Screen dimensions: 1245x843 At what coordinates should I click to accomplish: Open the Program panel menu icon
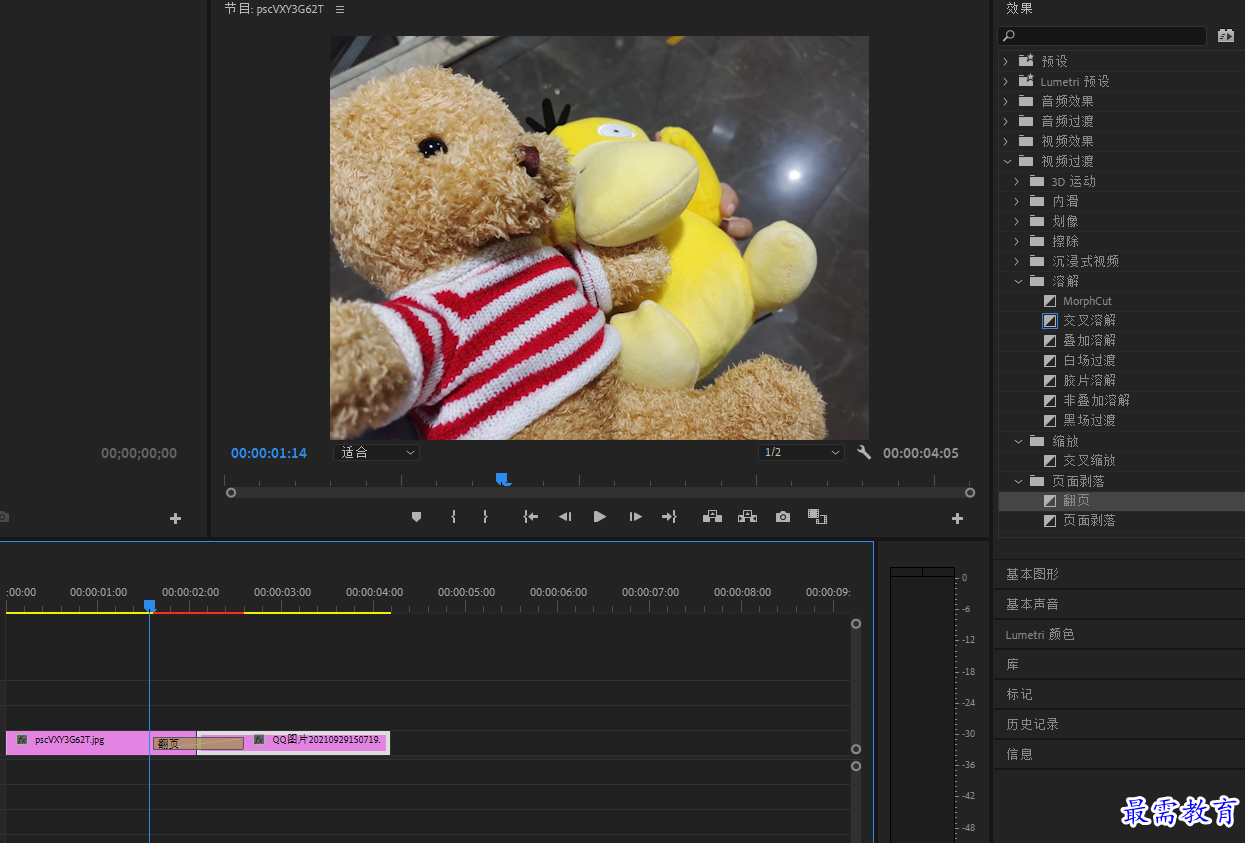[340, 9]
